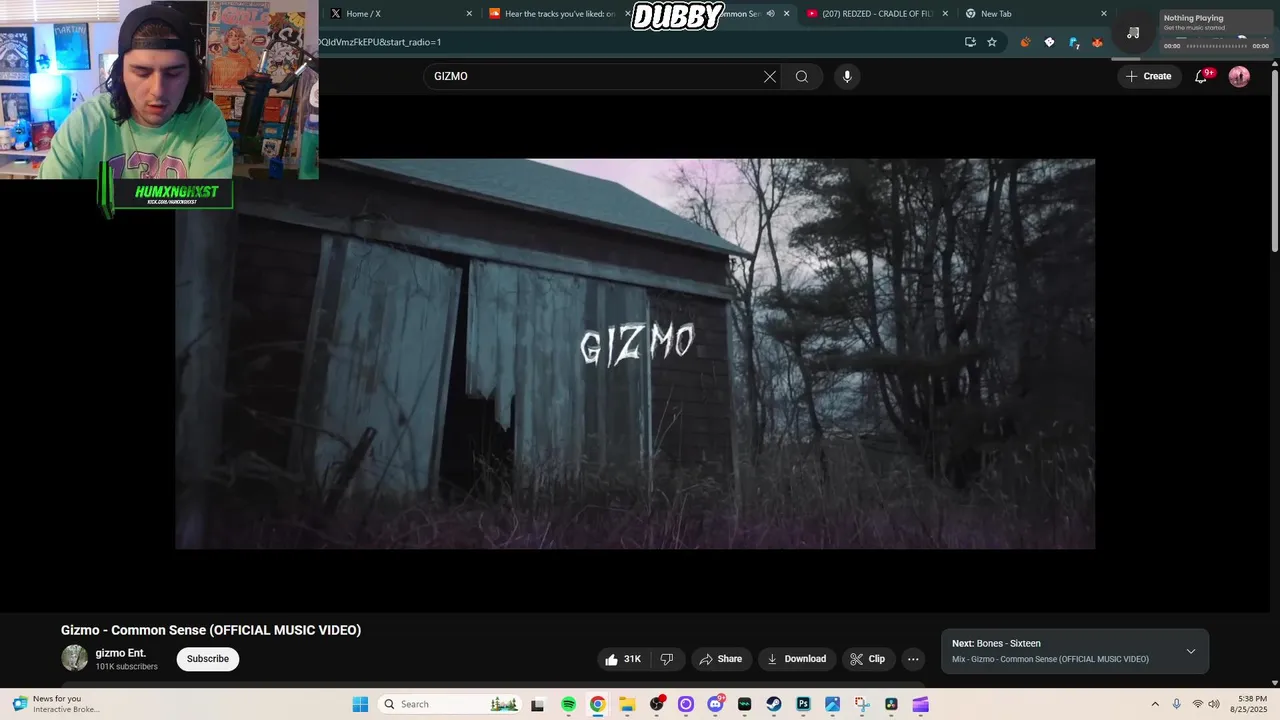Click the browser address bar URL
The height and width of the screenshot is (720, 1280).
tap(380, 42)
